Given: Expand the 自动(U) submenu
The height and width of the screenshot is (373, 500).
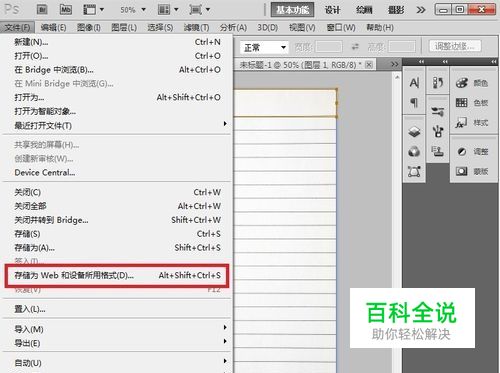Looking at the screenshot, I should (117, 363).
